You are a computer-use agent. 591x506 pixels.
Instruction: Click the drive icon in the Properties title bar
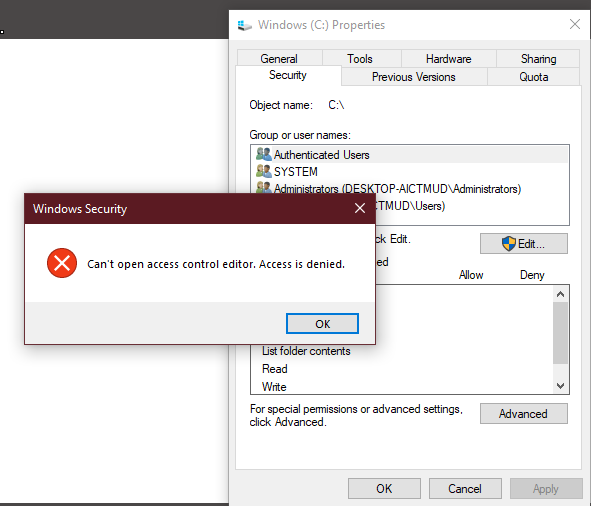pos(244,25)
